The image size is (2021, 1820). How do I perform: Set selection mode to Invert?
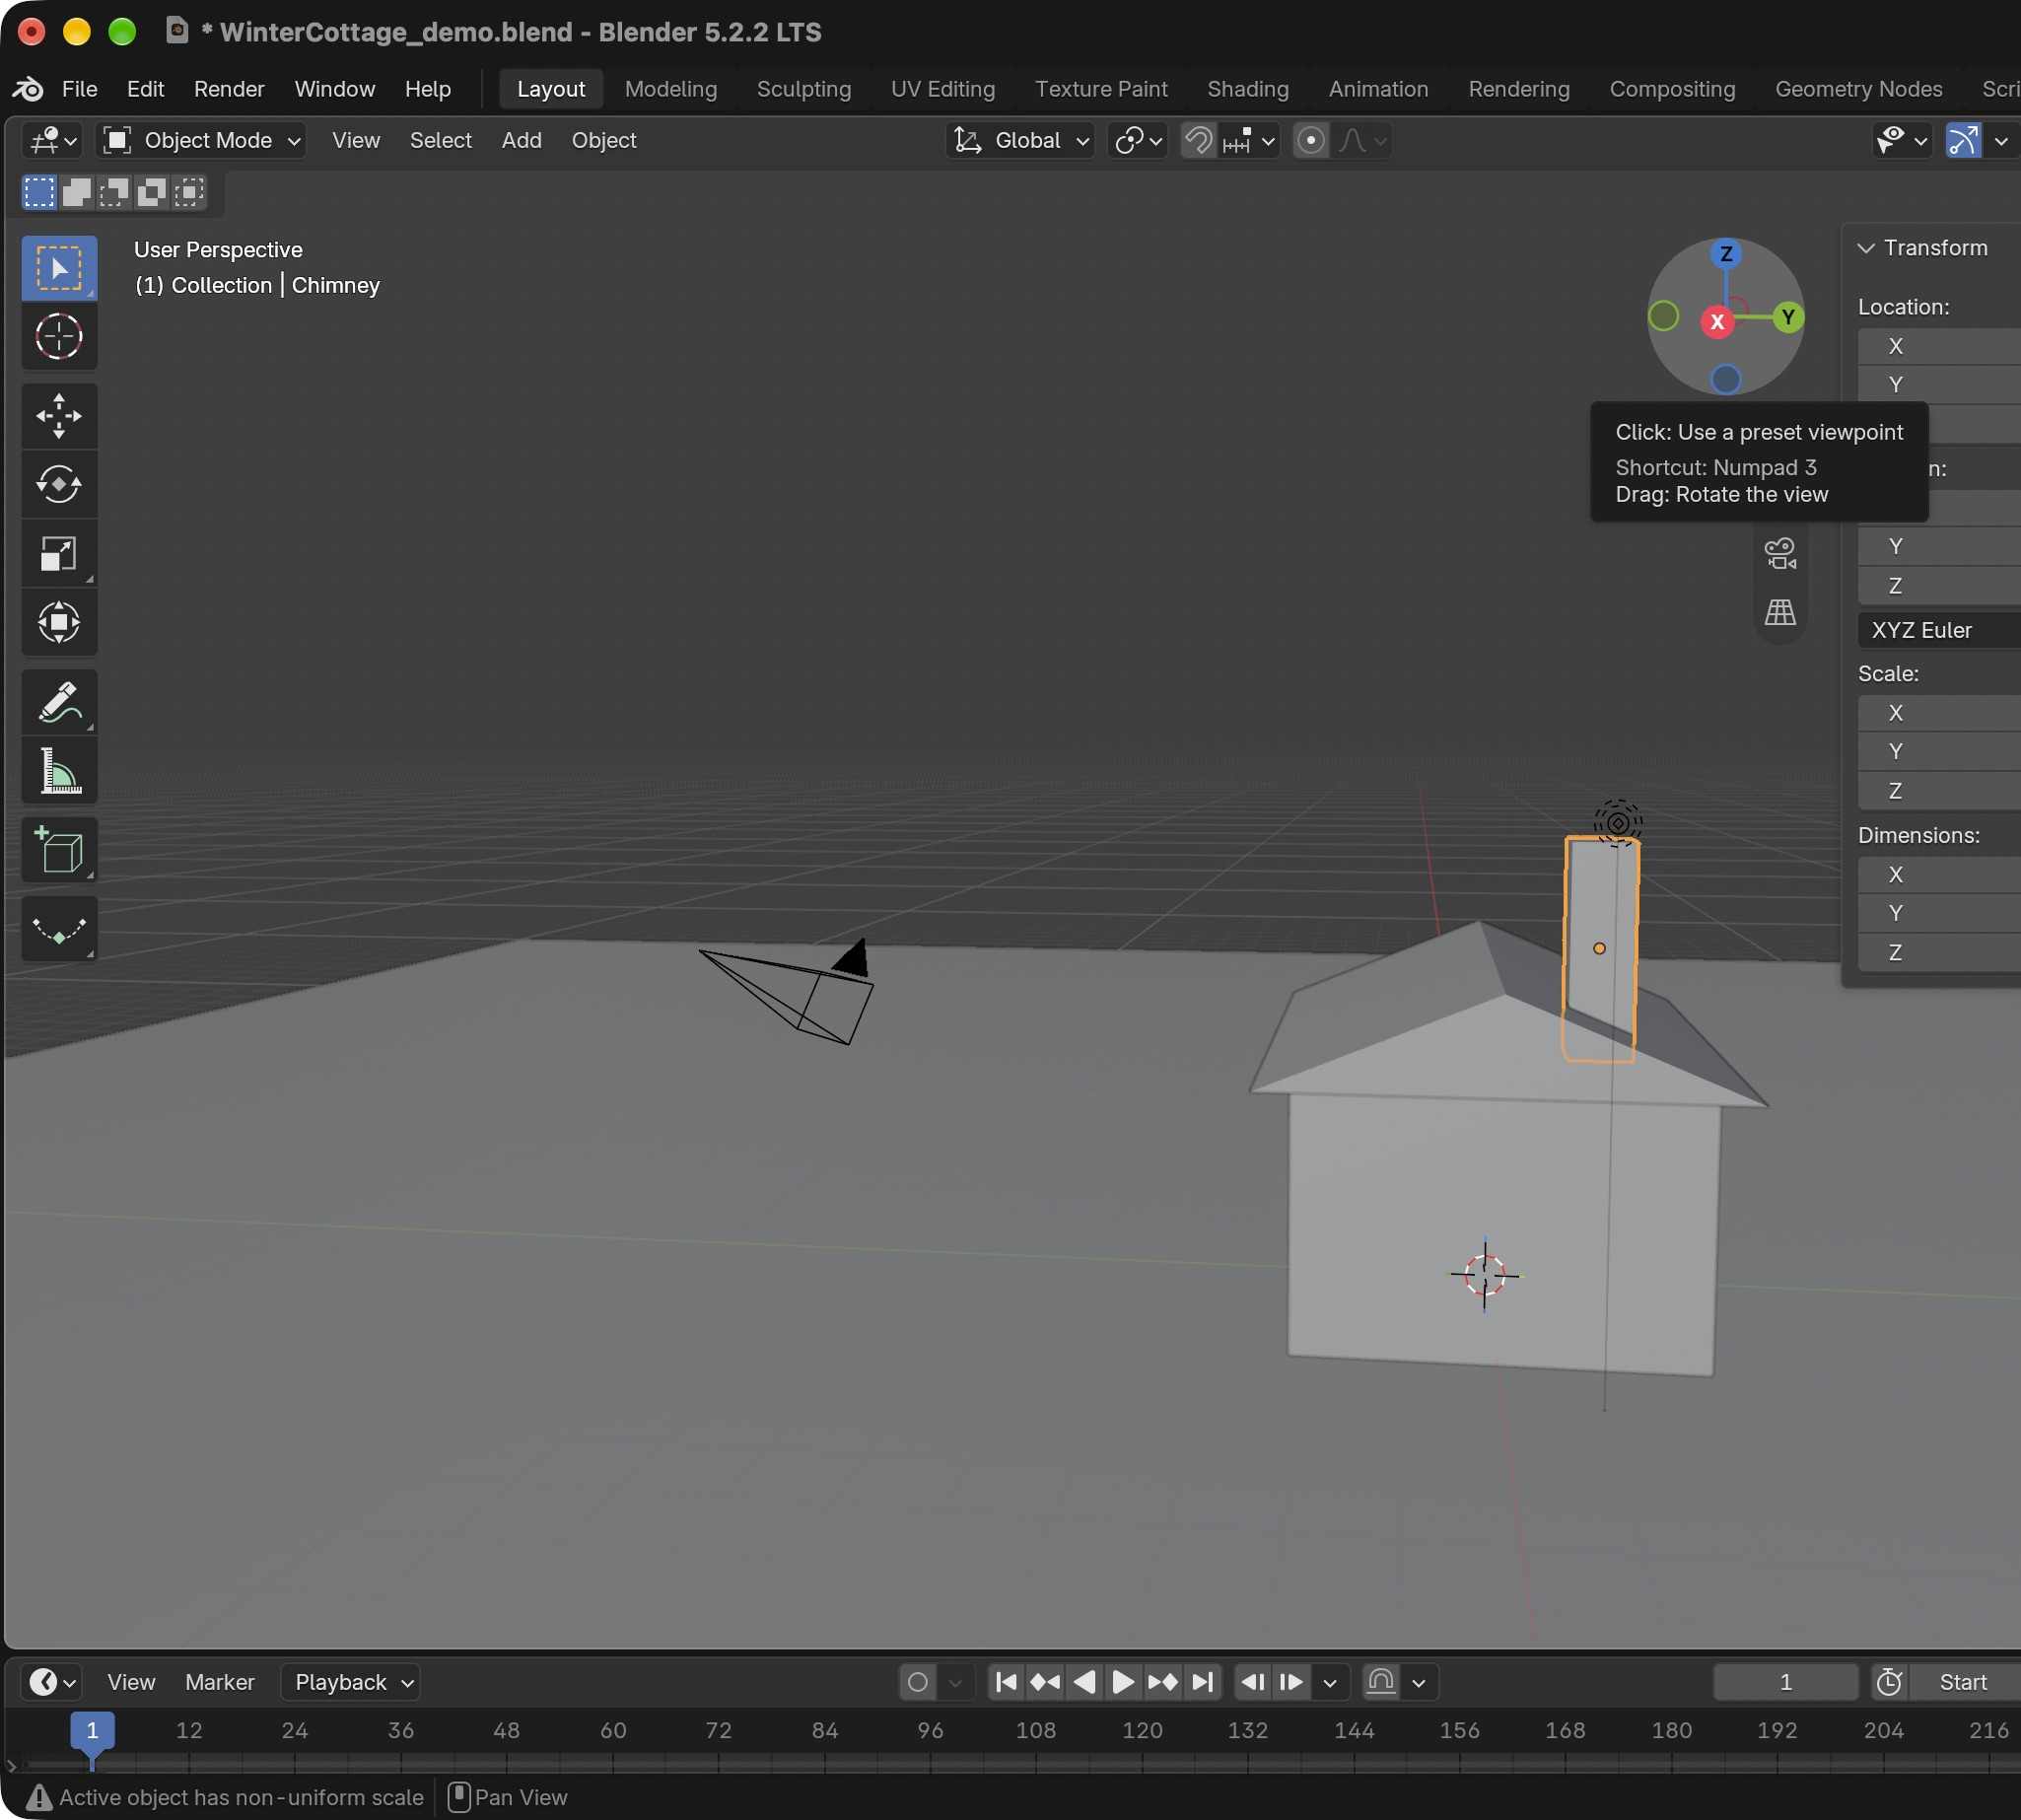[x=152, y=191]
